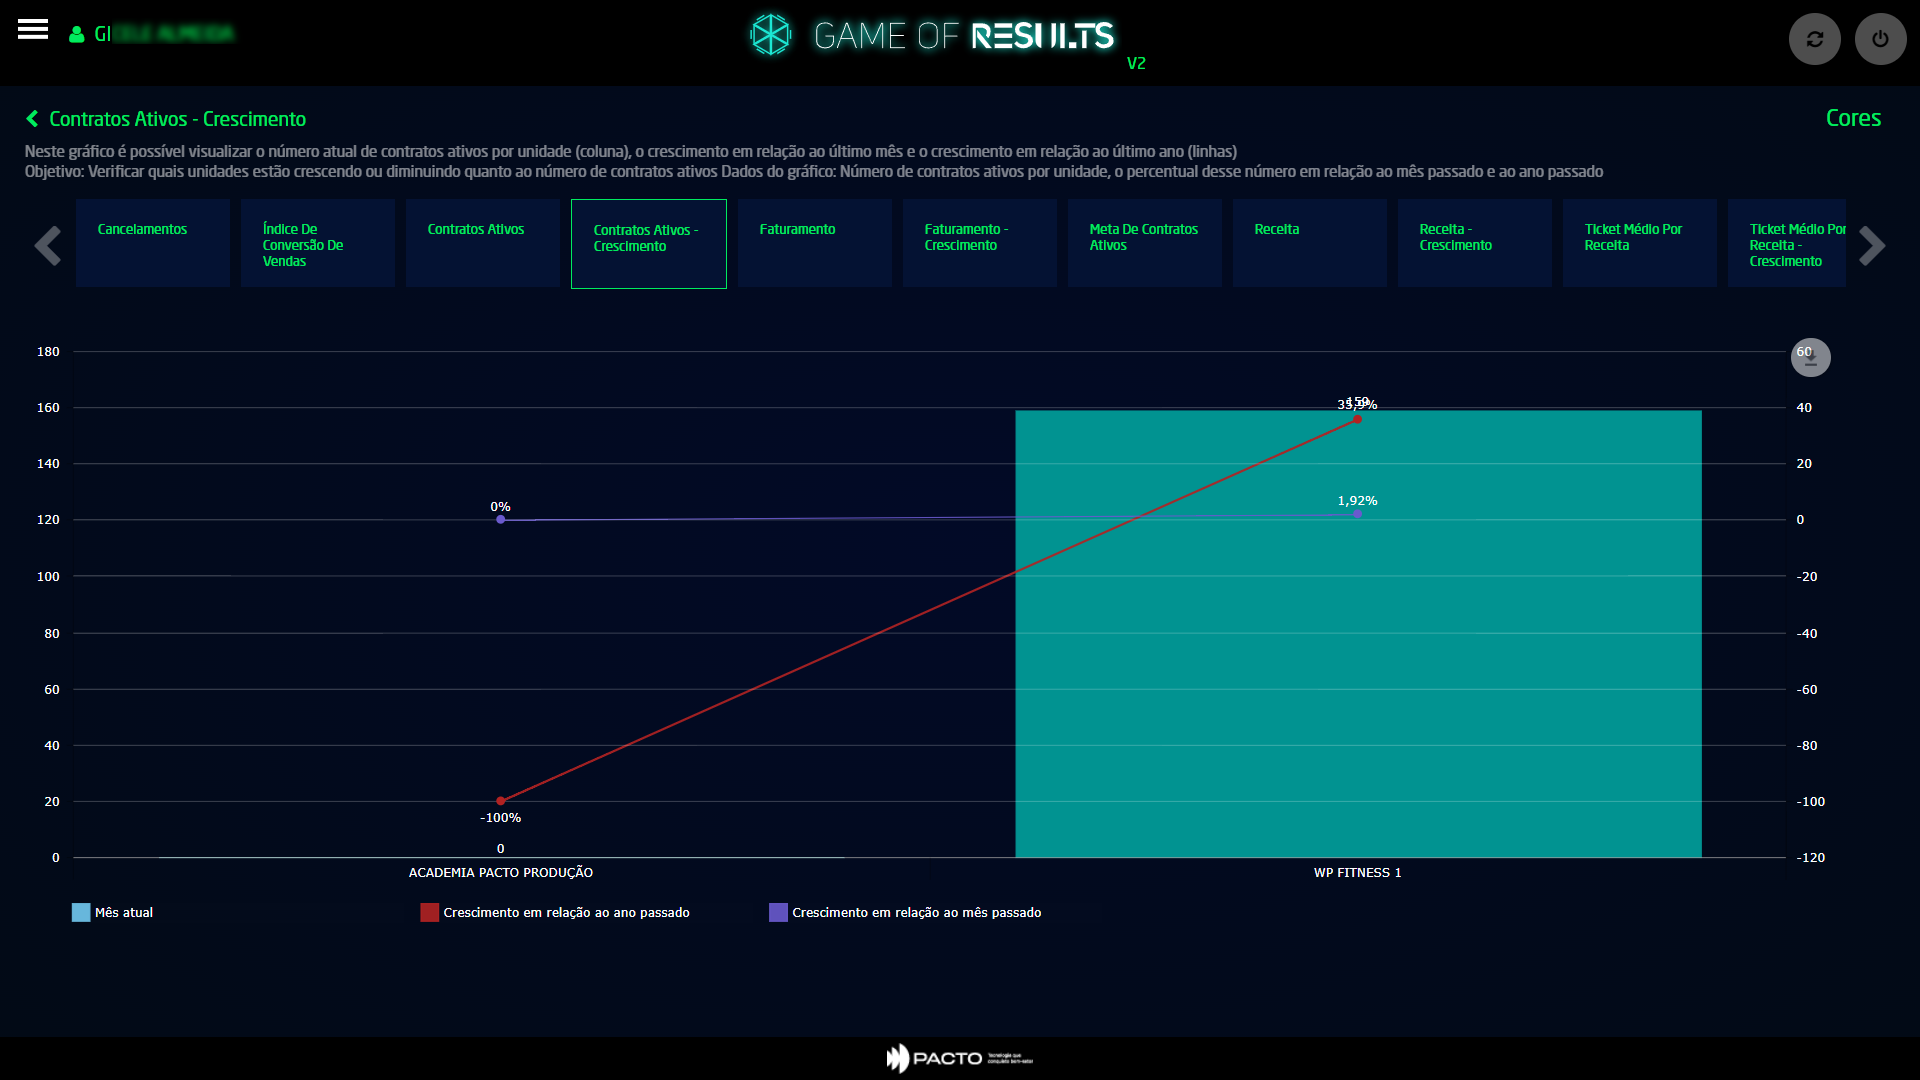Image resolution: width=1920 pixels, height=1080 pixels.
Task: Select the Faturamento tab
Action: pos(814,243)
